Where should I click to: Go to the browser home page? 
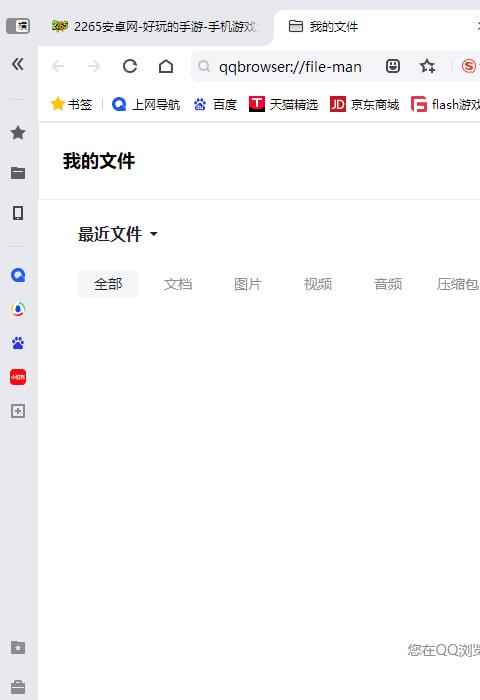tap(166, 67)
